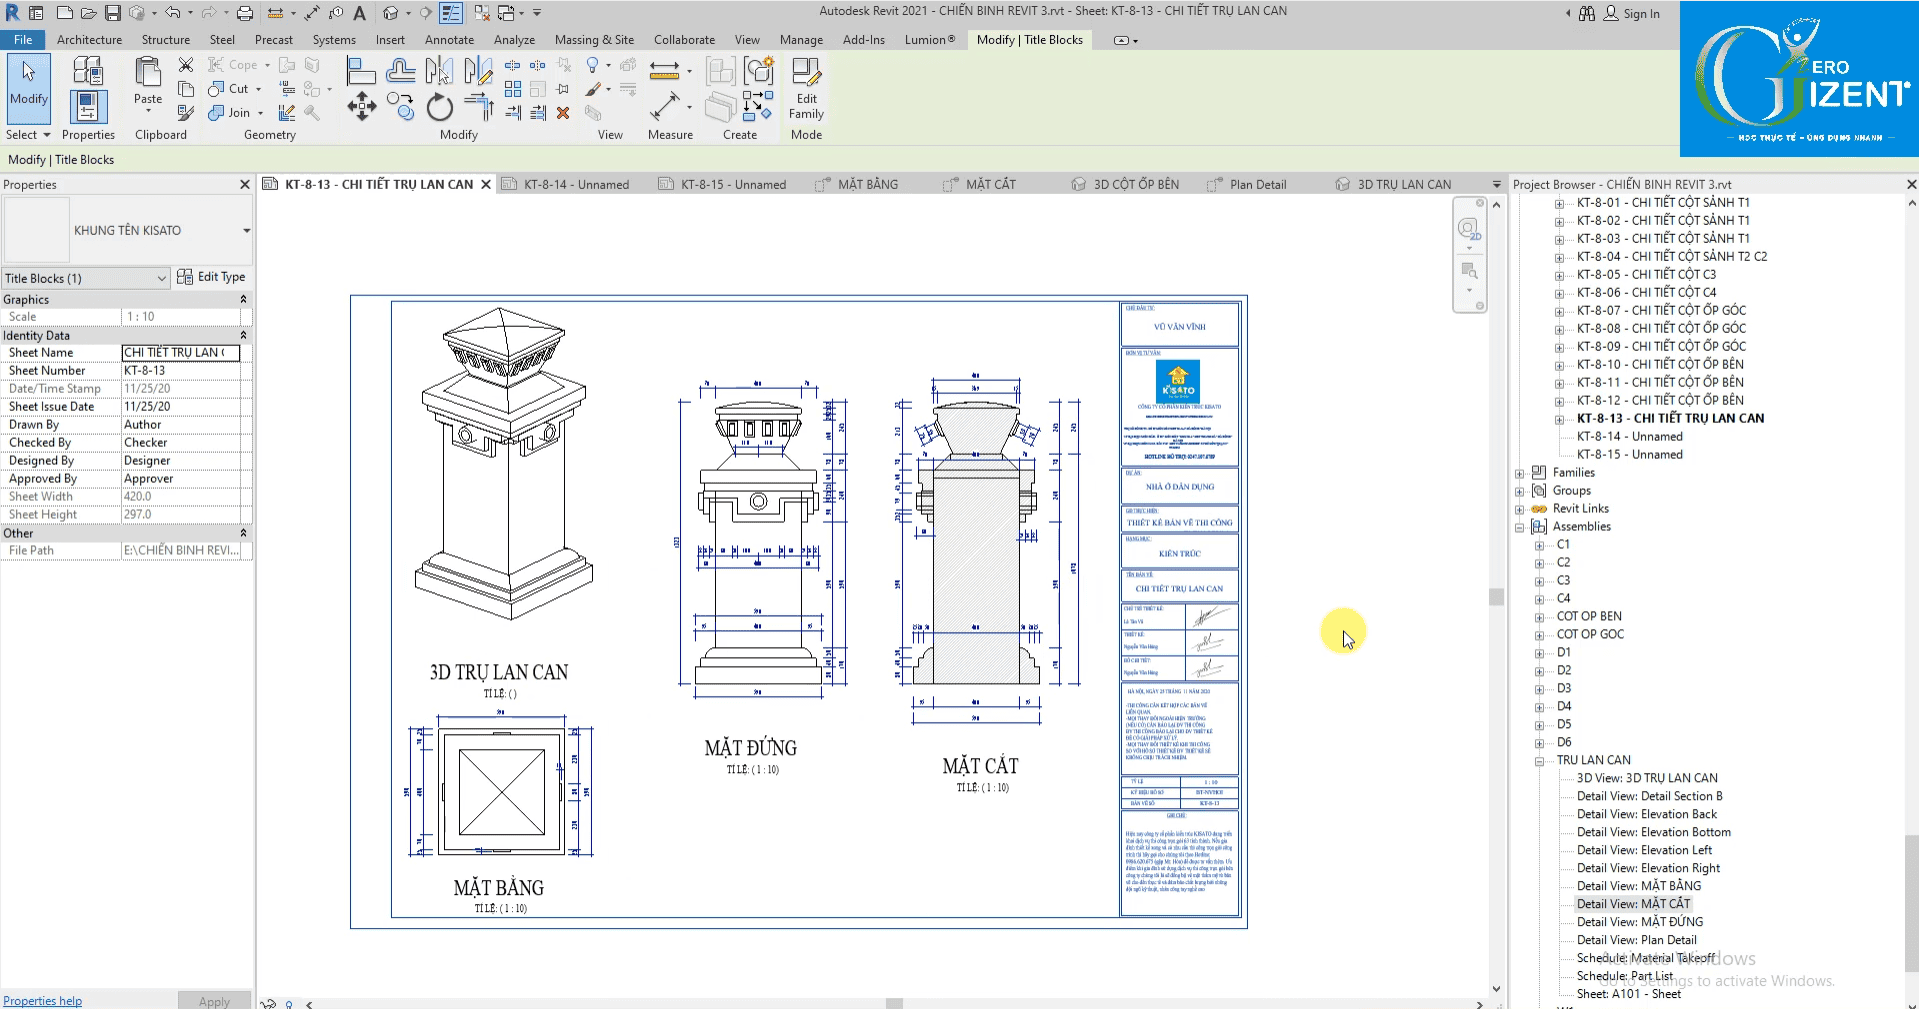This screenshot has width=1919, height=1009.
Task: Click the Override Graphics paintbrush icon
Action: click(x=593, y=89)
